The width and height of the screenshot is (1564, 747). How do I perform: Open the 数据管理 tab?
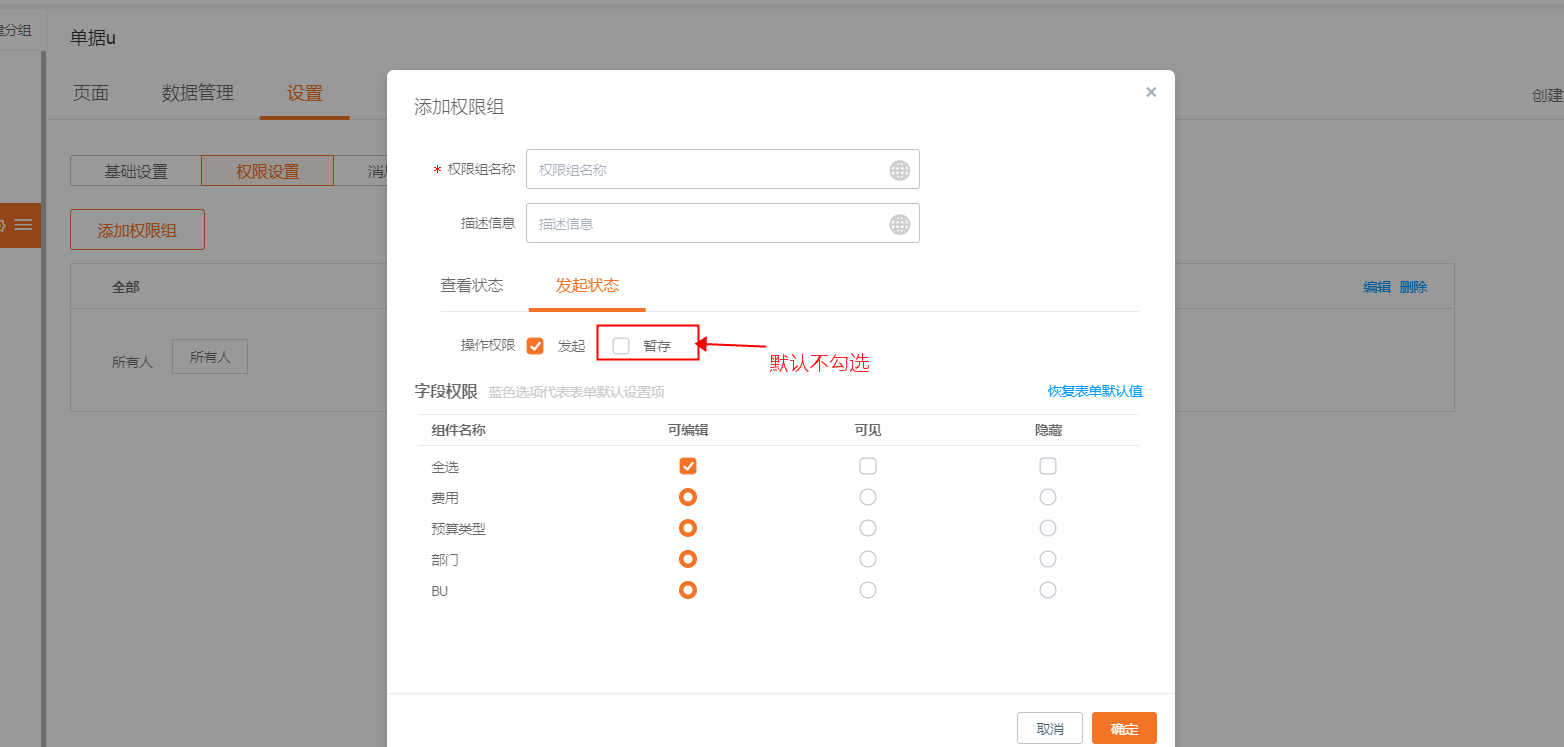coord(197,92)
